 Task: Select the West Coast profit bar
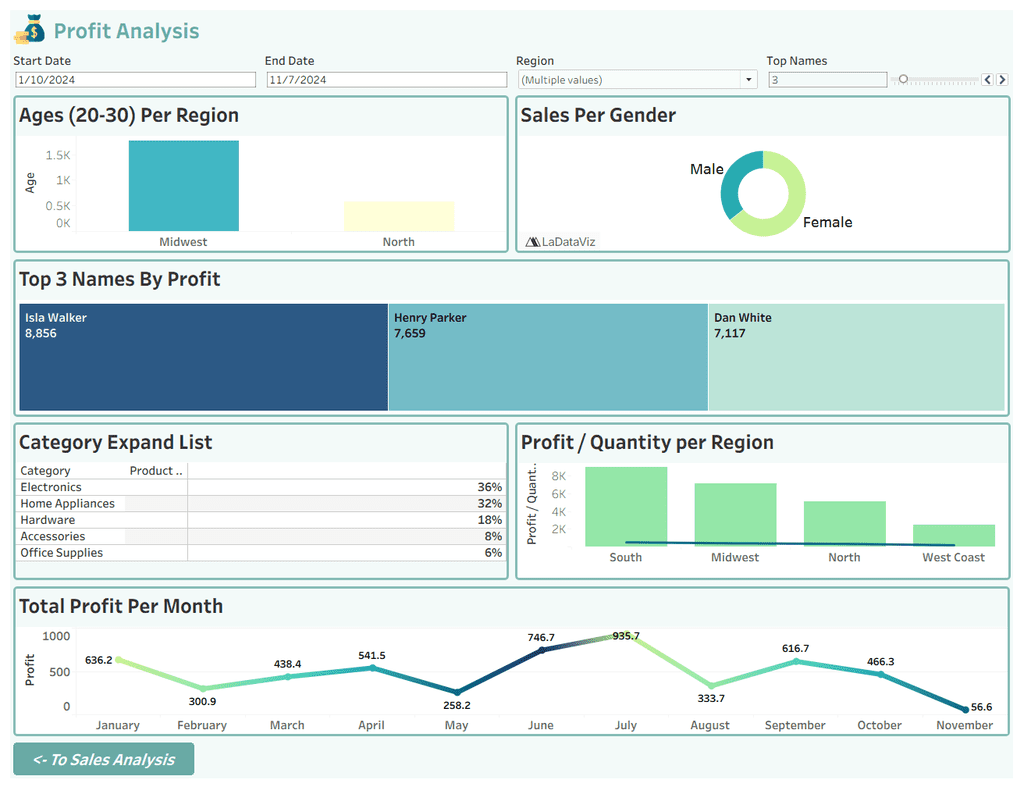pyautogui.click(x=953, y=535)
